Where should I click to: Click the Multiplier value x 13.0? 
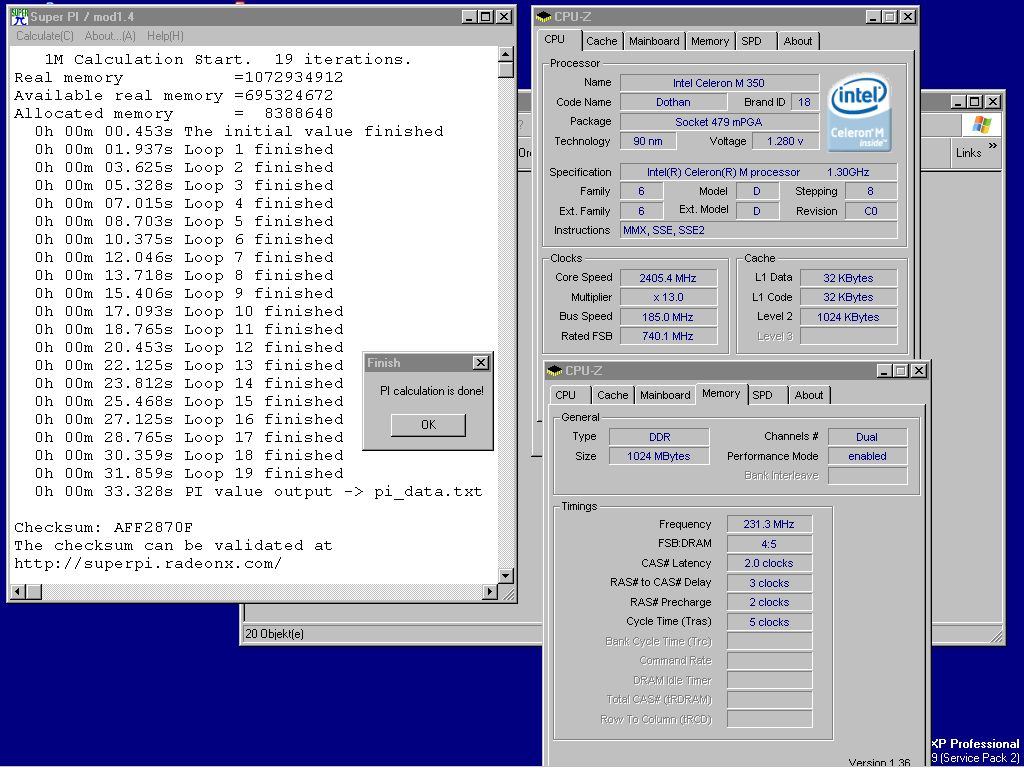668,297
